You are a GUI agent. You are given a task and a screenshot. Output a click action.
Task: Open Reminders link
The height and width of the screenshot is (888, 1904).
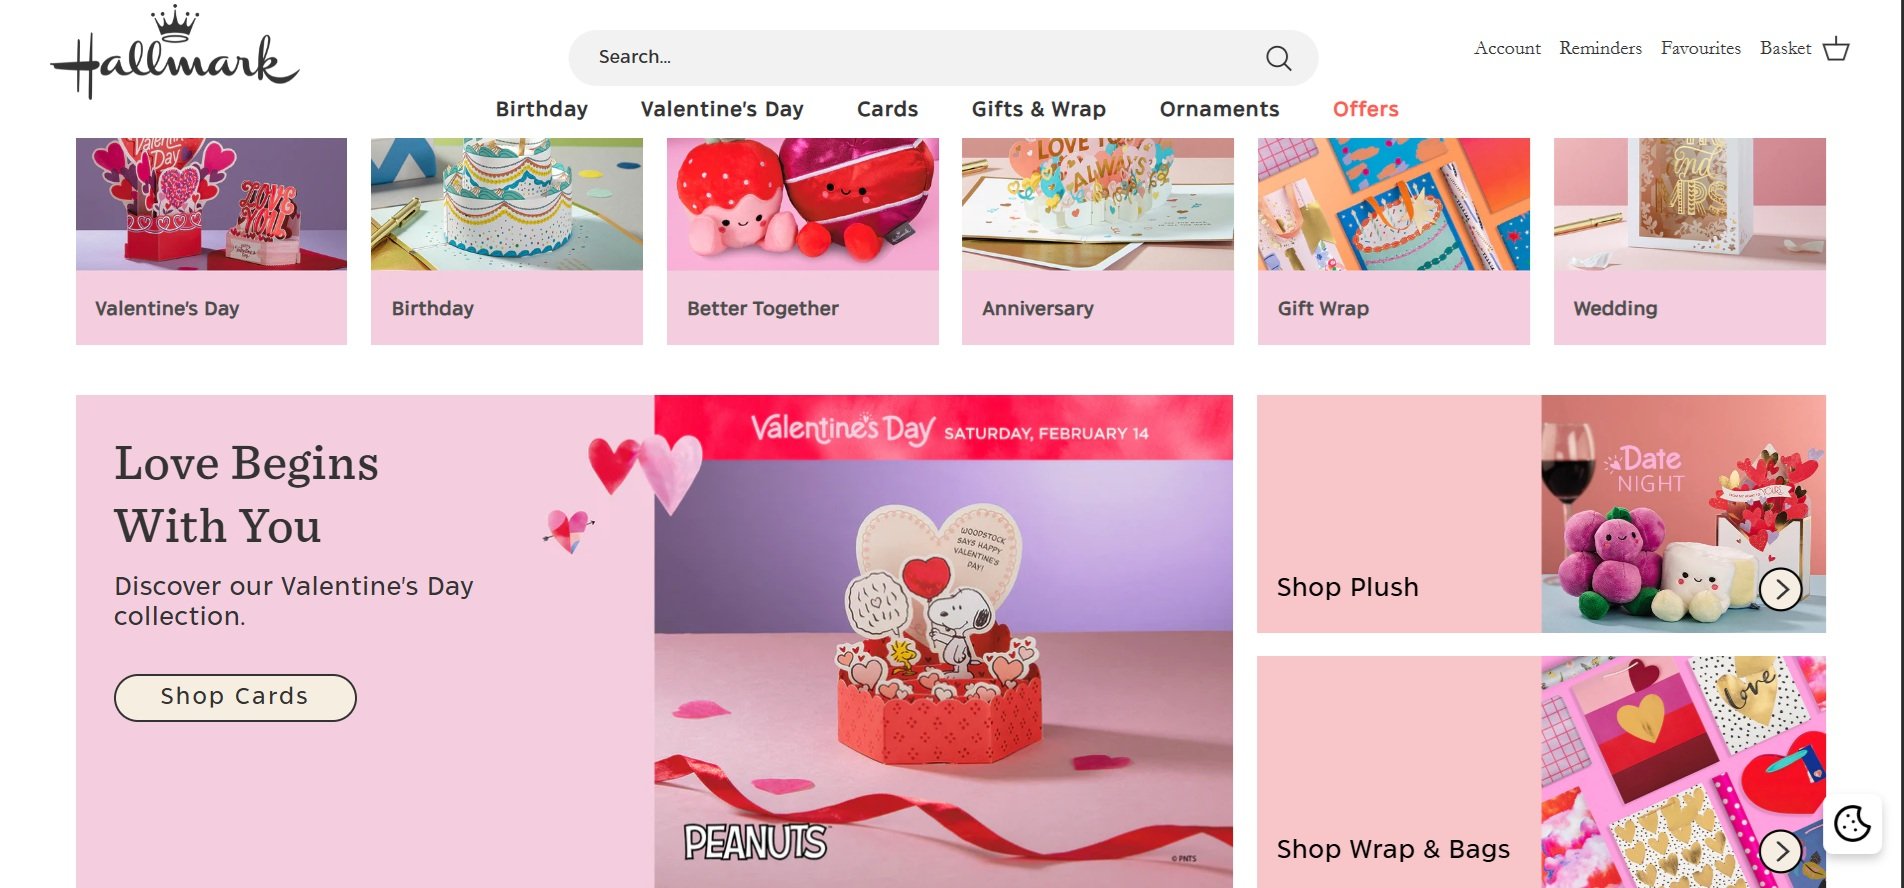pos(1600,48)
